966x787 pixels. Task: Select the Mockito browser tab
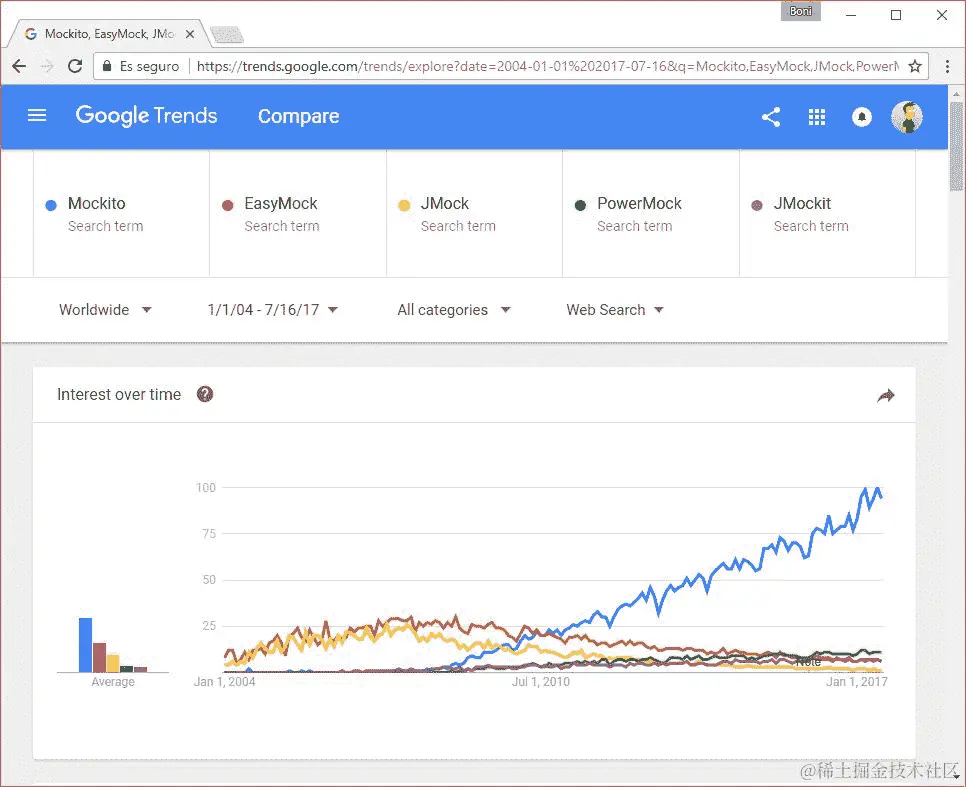(105, 34)
